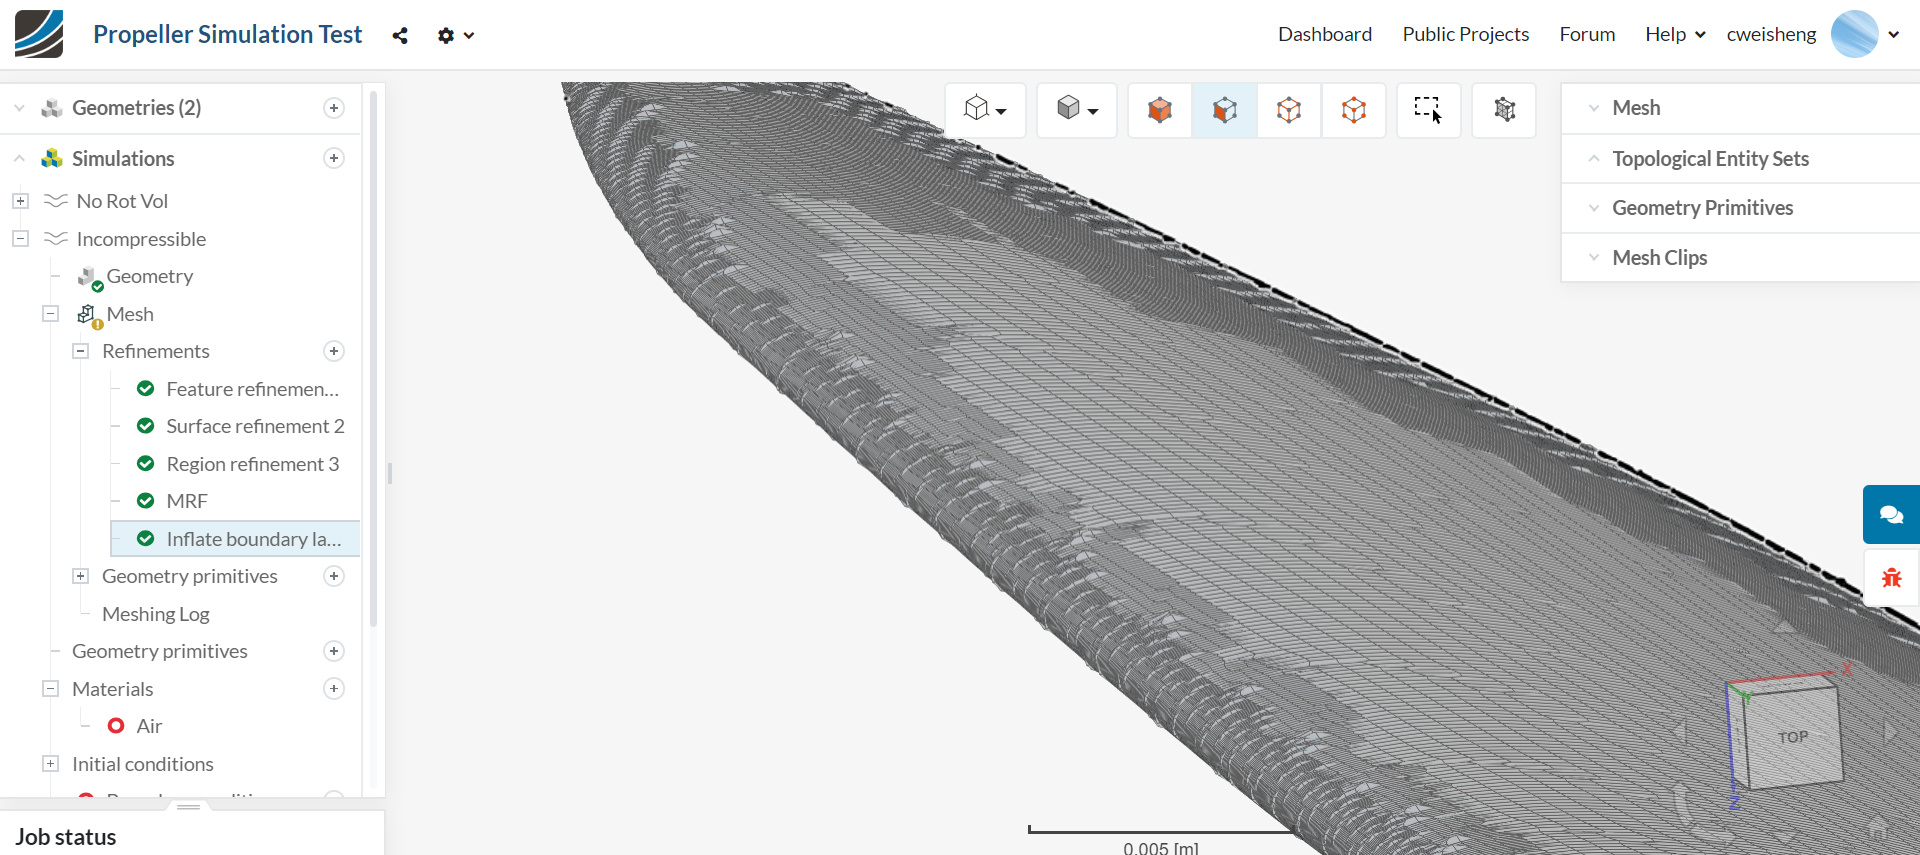The image size is (1920, 855).
Task: Click the Job status panel grip handle
Action: click(189, 806)
